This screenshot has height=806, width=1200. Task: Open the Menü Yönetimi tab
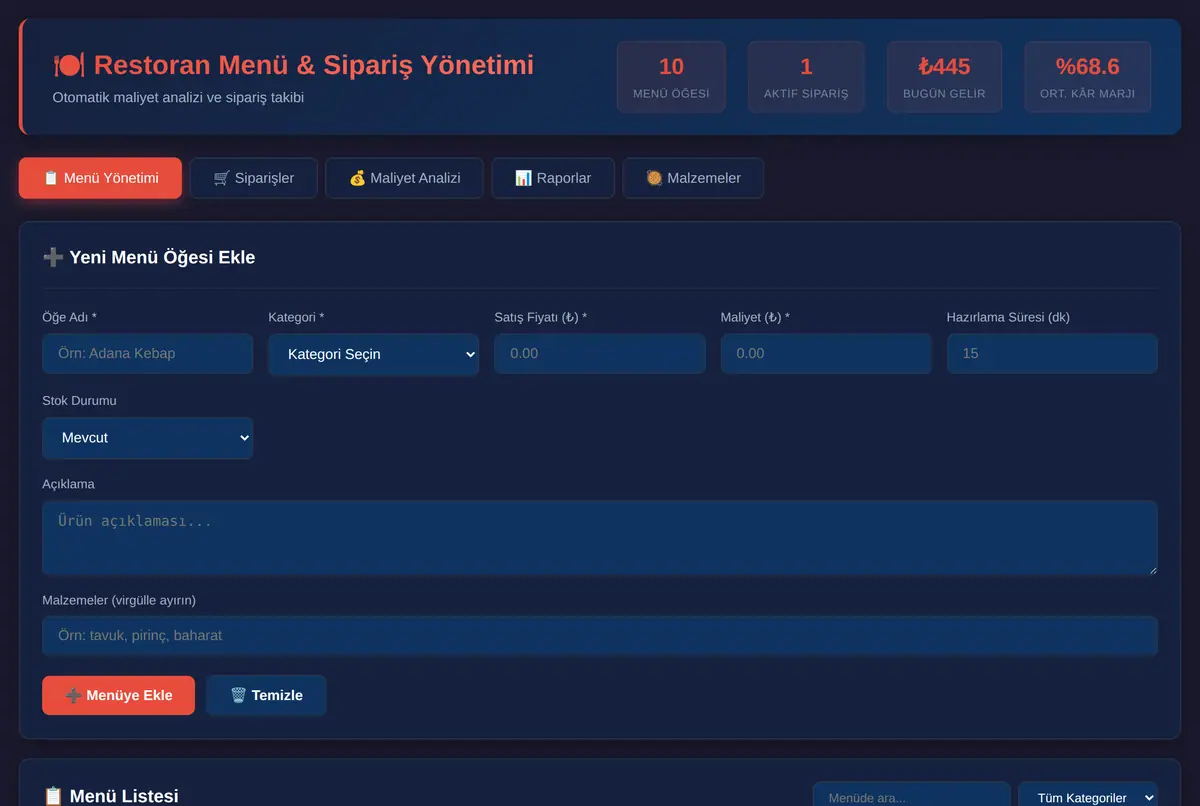(x=100, y=178)
